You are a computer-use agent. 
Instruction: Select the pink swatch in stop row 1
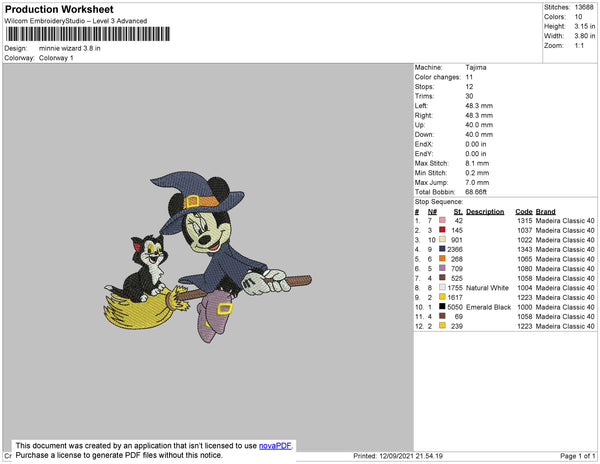tap(442, 220)
